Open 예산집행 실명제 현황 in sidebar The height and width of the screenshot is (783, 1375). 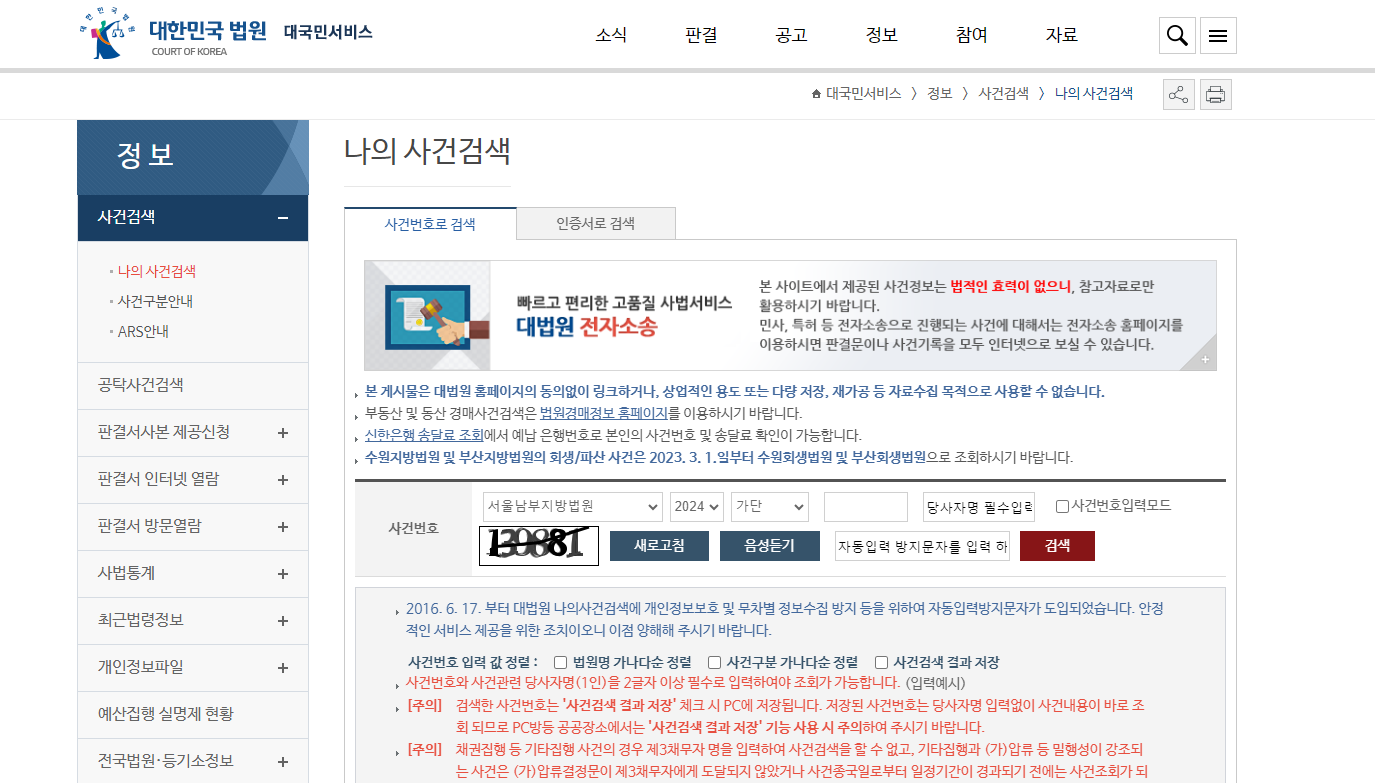click(193, 714)
